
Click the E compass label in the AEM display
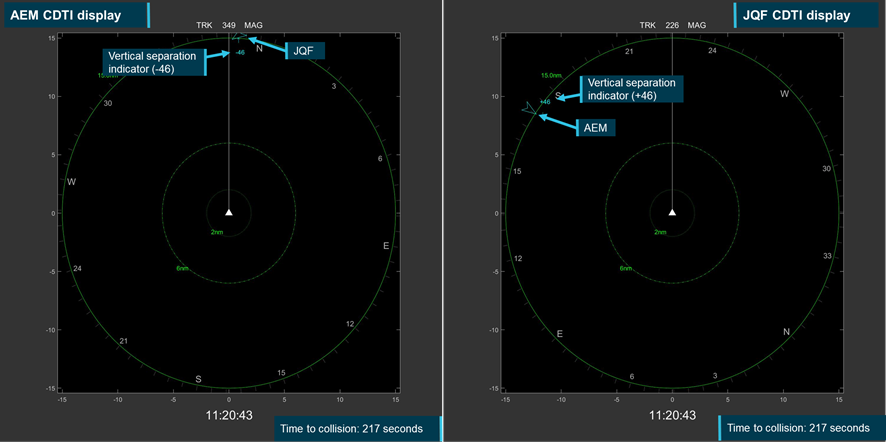coord(386,246)
